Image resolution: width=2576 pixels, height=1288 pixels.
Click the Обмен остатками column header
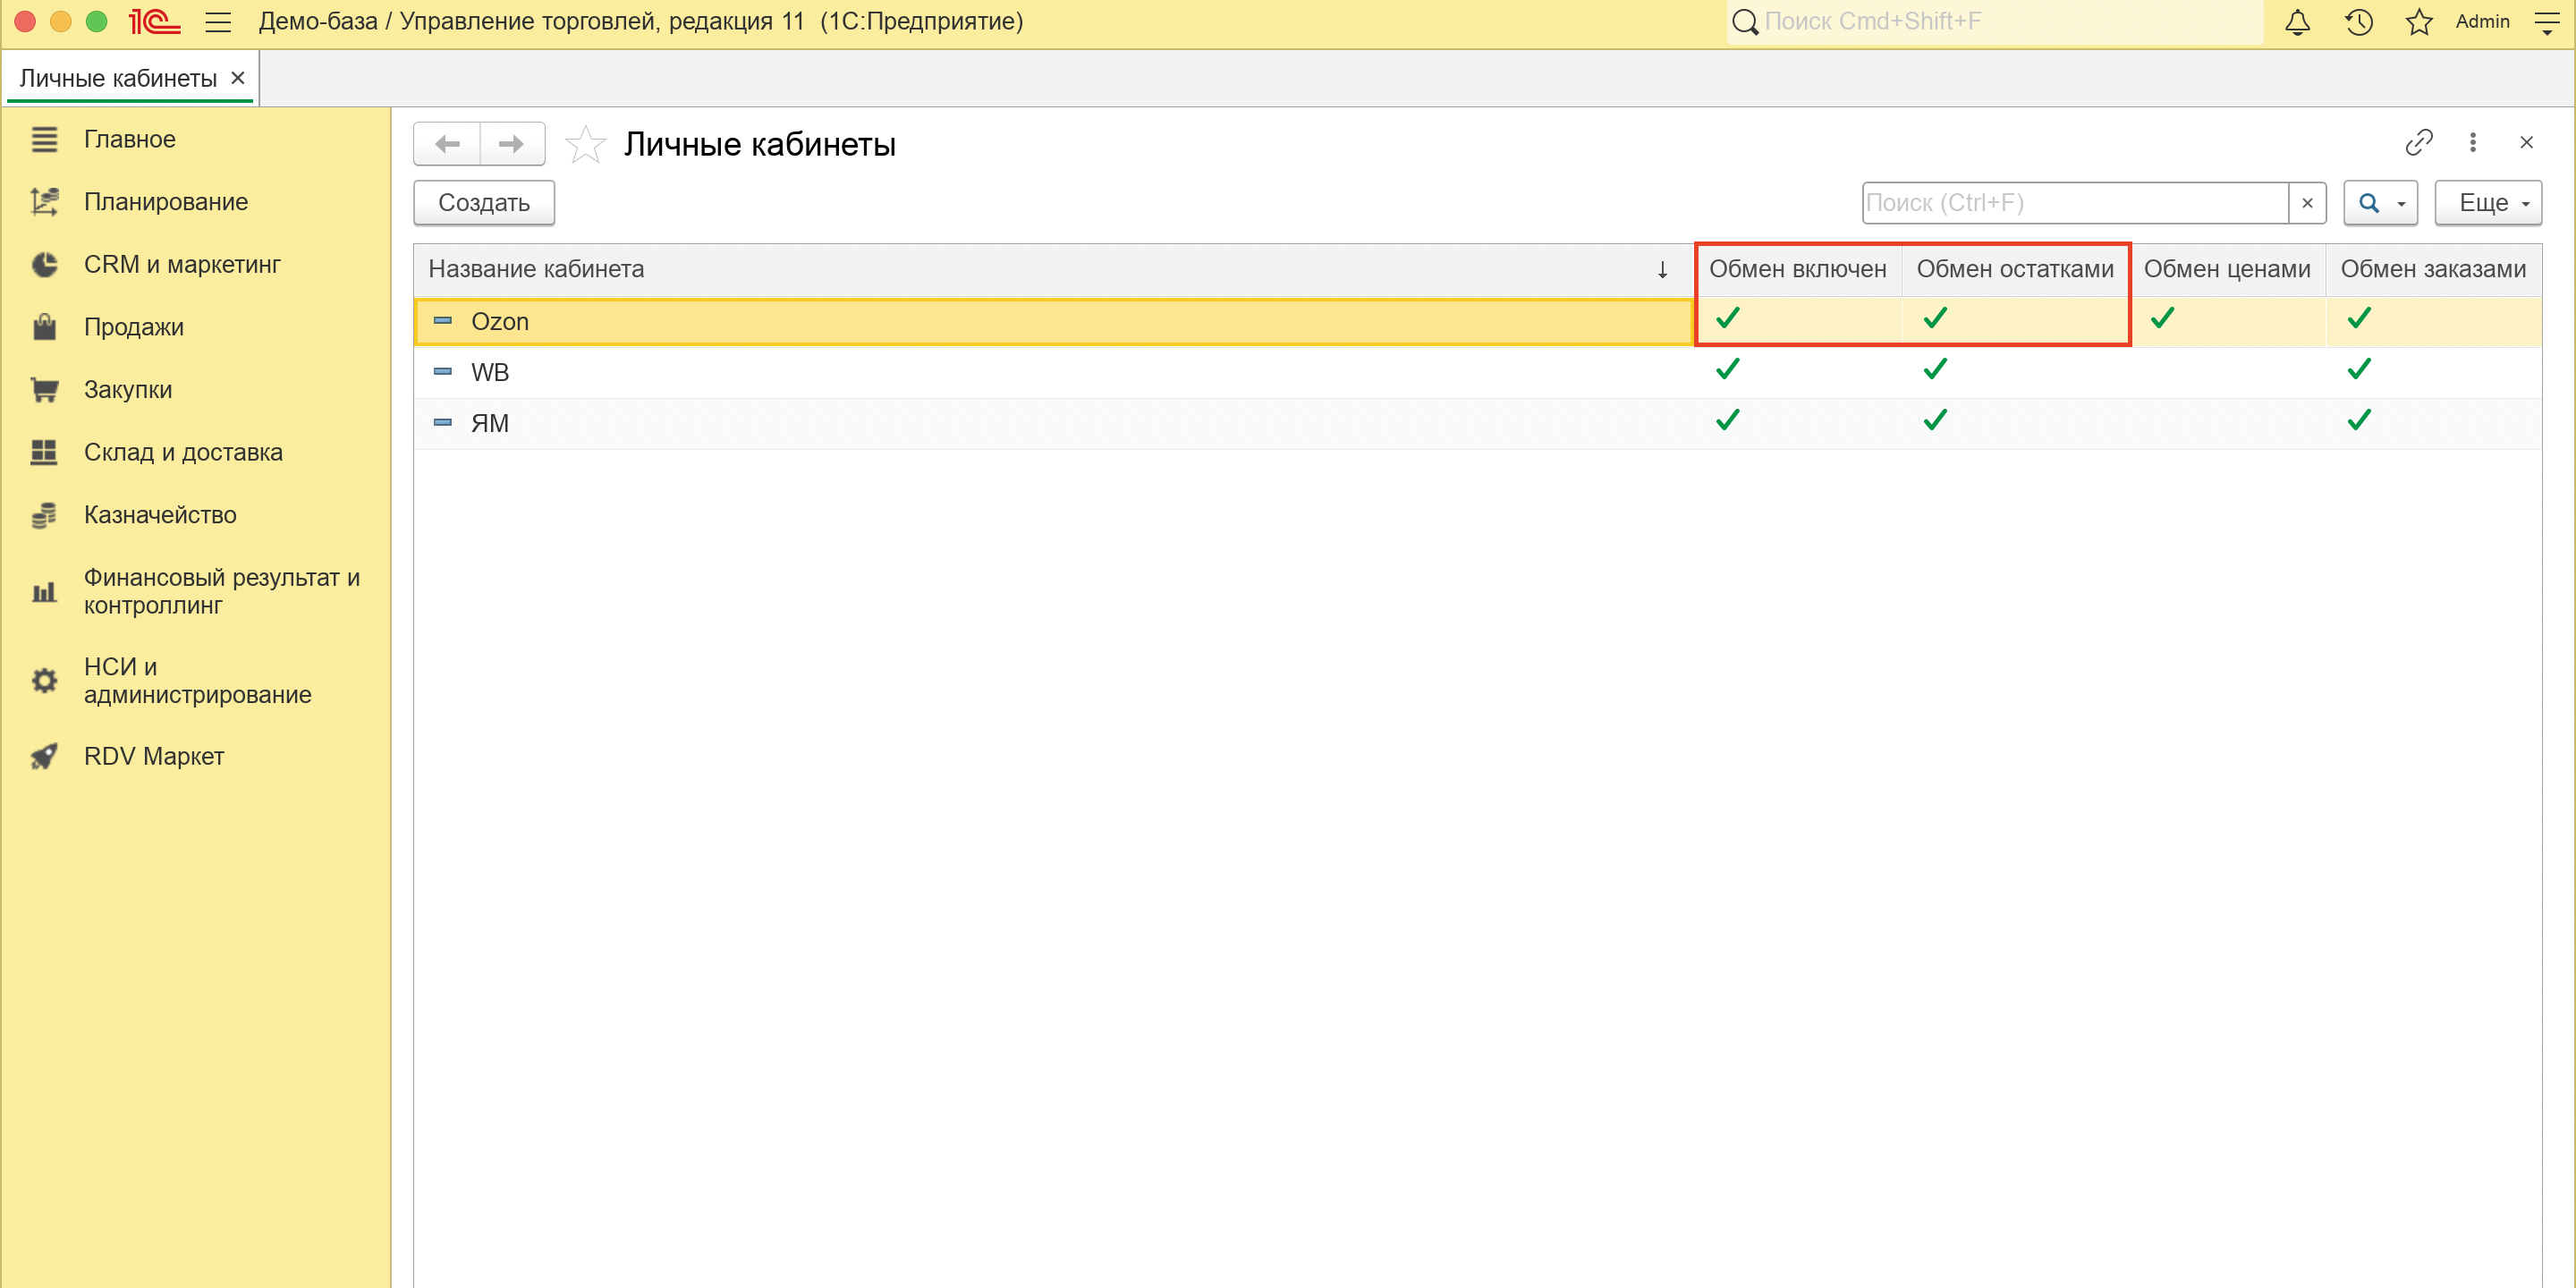(x=2015, y=269)
